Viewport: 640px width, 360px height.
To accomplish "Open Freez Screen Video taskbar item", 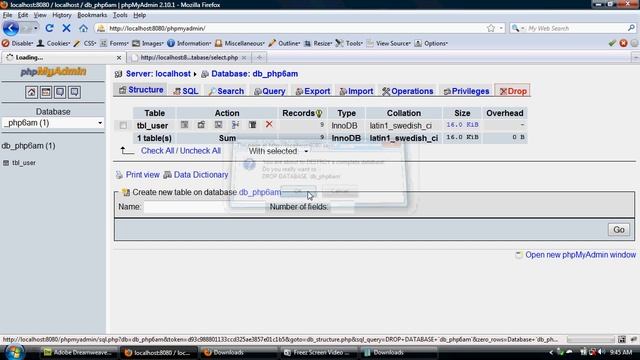I will click(x=319, y=352).
